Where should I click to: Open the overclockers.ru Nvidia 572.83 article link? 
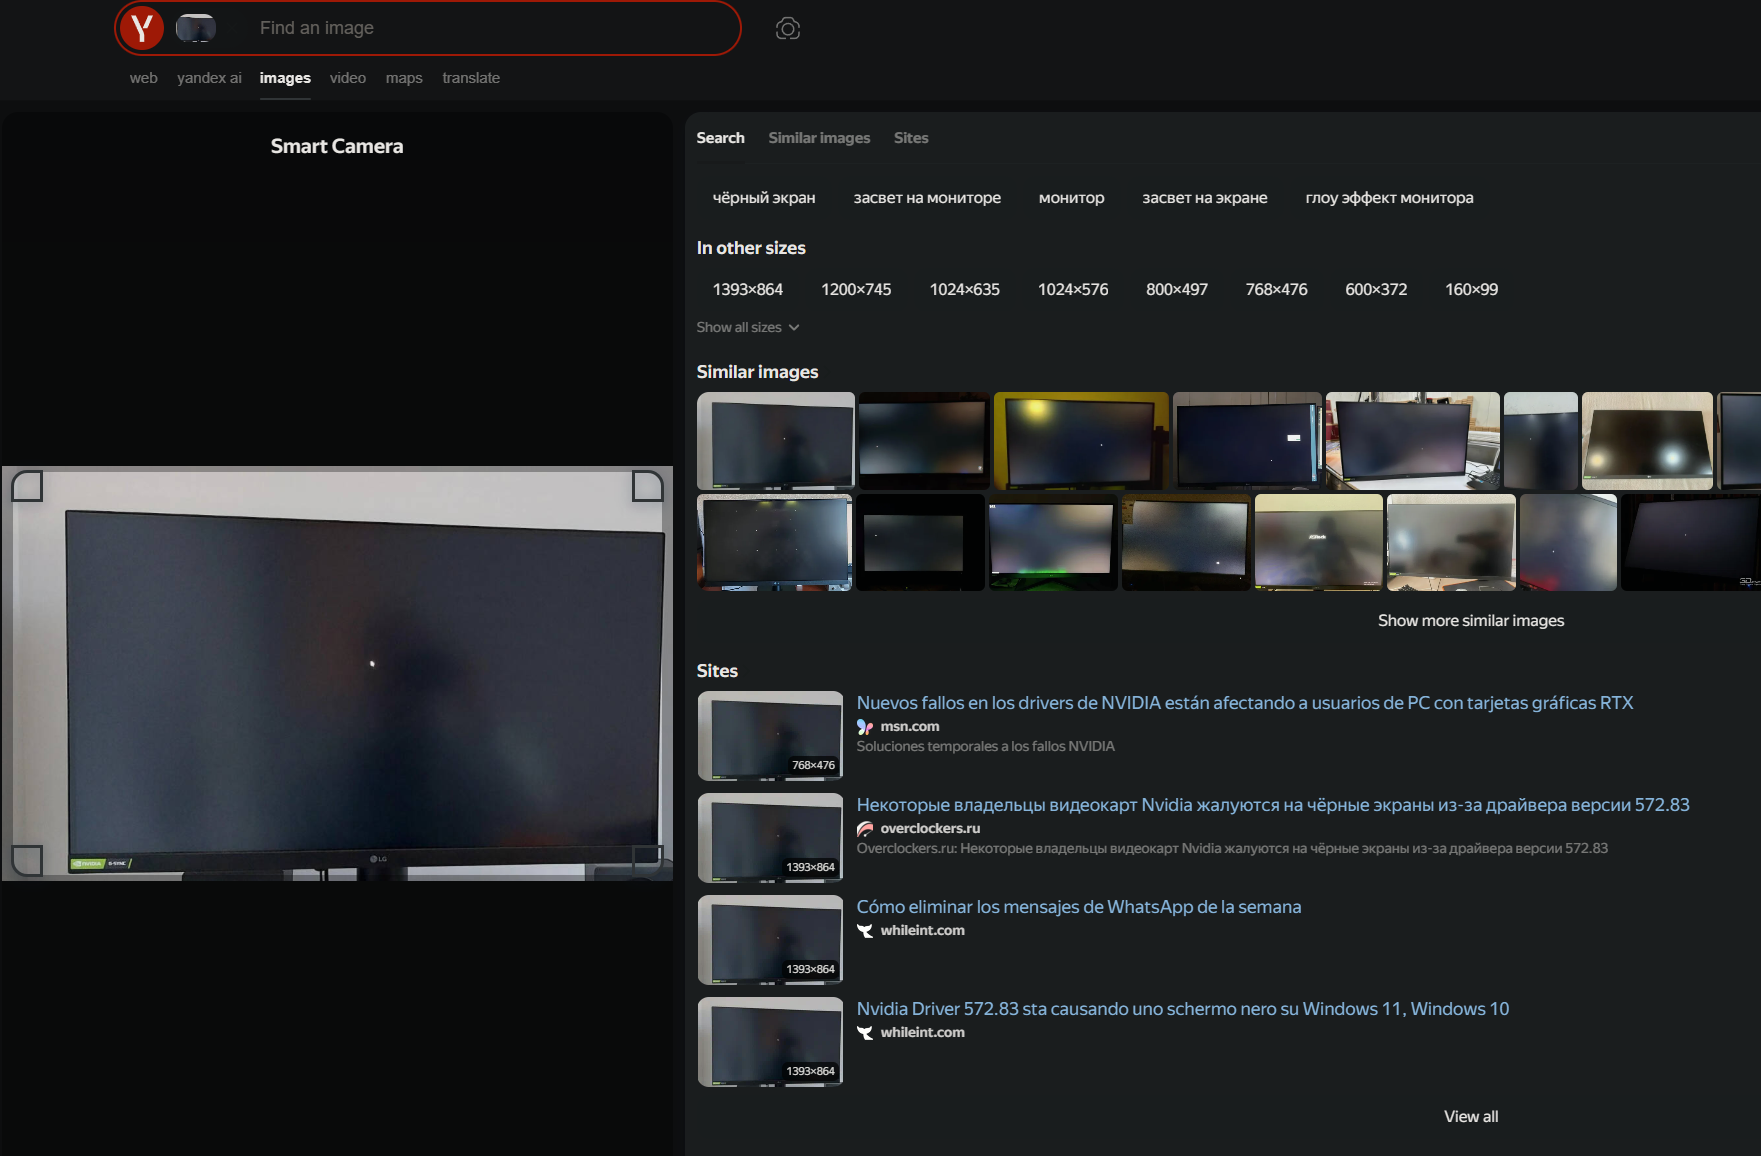[x=1273, y=805]
